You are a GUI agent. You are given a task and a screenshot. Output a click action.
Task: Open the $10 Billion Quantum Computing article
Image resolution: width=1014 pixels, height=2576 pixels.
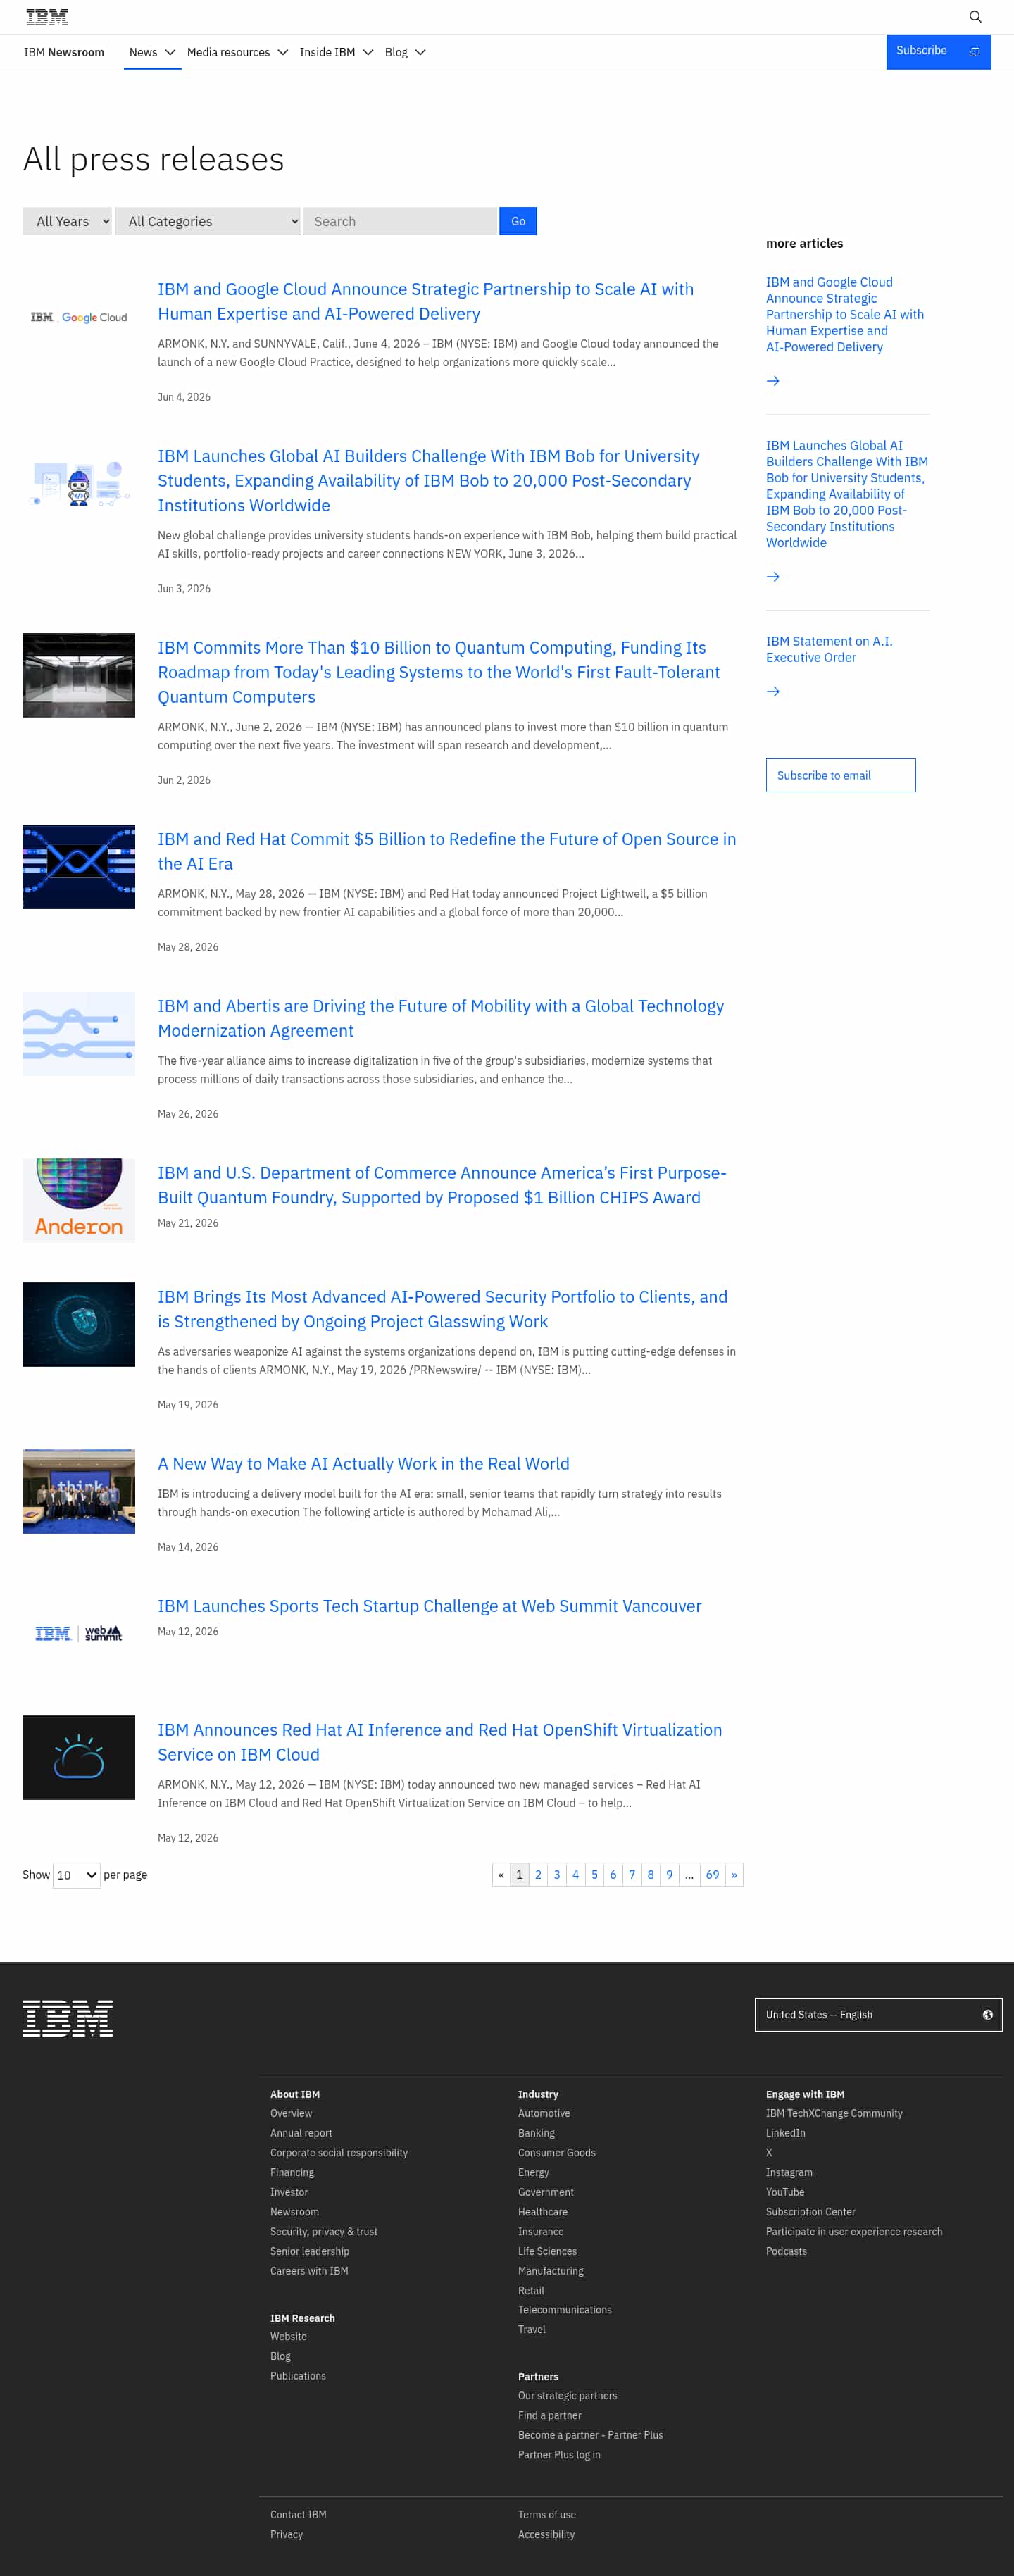(x=438, y=672)
